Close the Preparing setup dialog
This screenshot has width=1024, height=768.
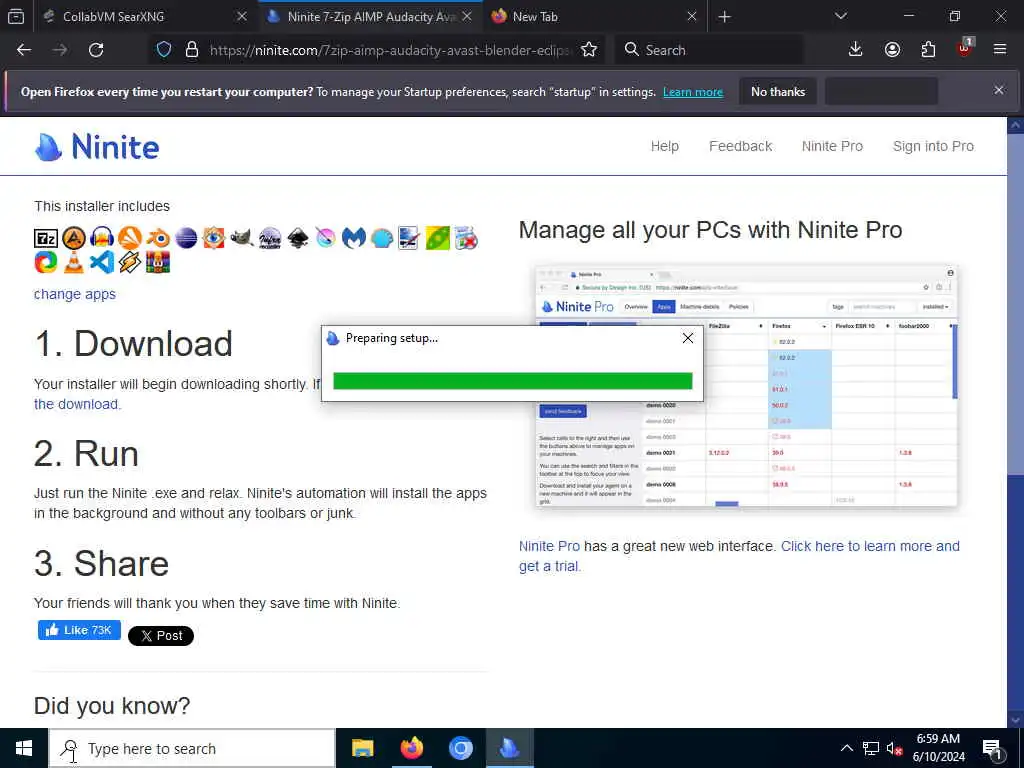click(x=688, y=338)
